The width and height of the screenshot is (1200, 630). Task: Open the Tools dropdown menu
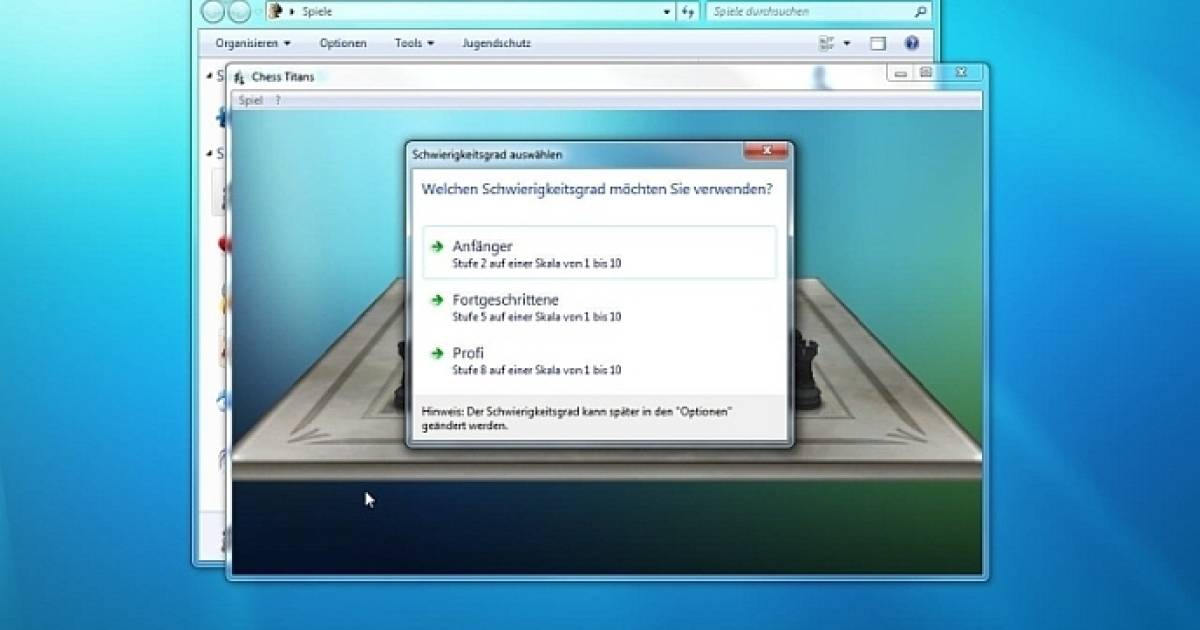point(412,43)
